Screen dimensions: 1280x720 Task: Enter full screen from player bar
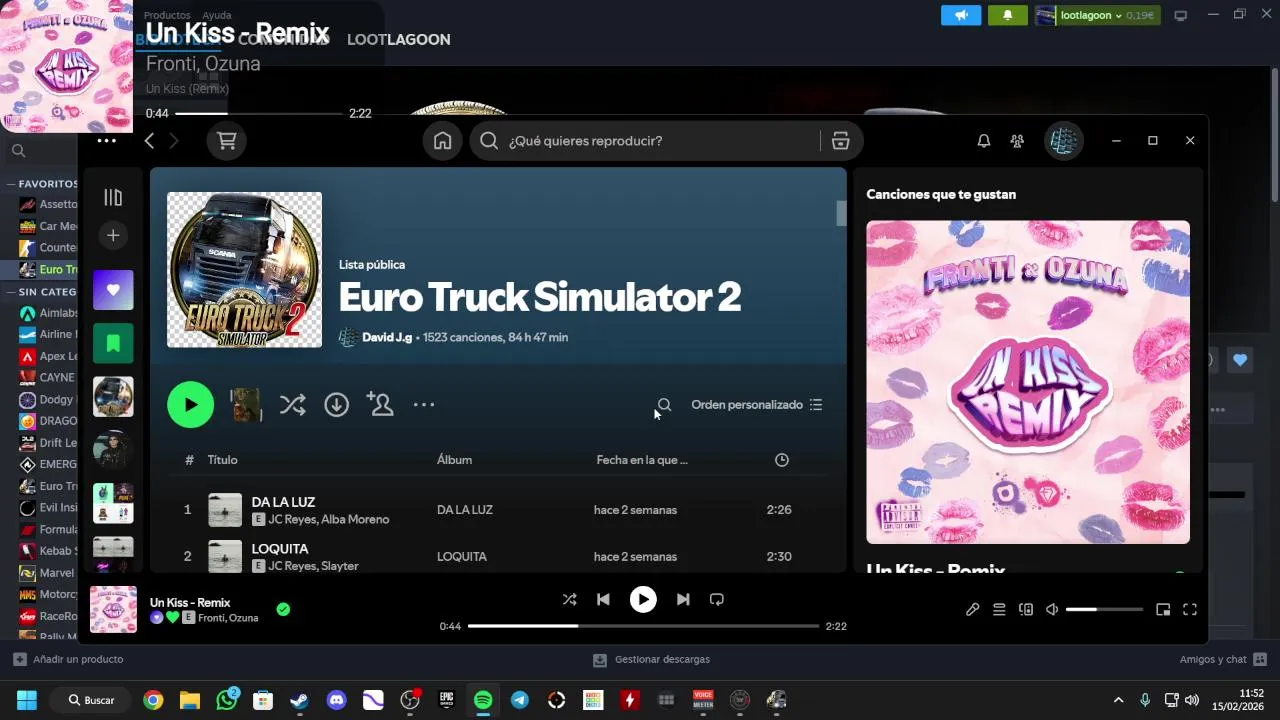pyautogui.click(x=1190, y=609)
